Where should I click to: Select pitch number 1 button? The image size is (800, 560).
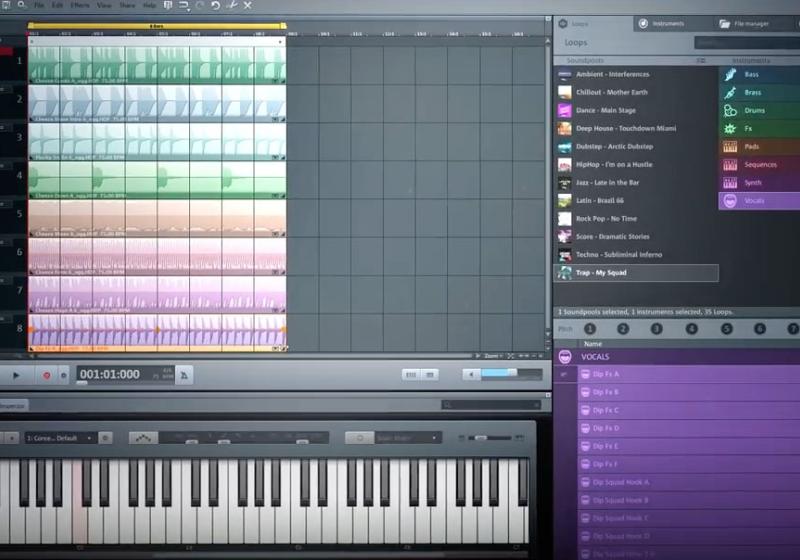point(590,328)
